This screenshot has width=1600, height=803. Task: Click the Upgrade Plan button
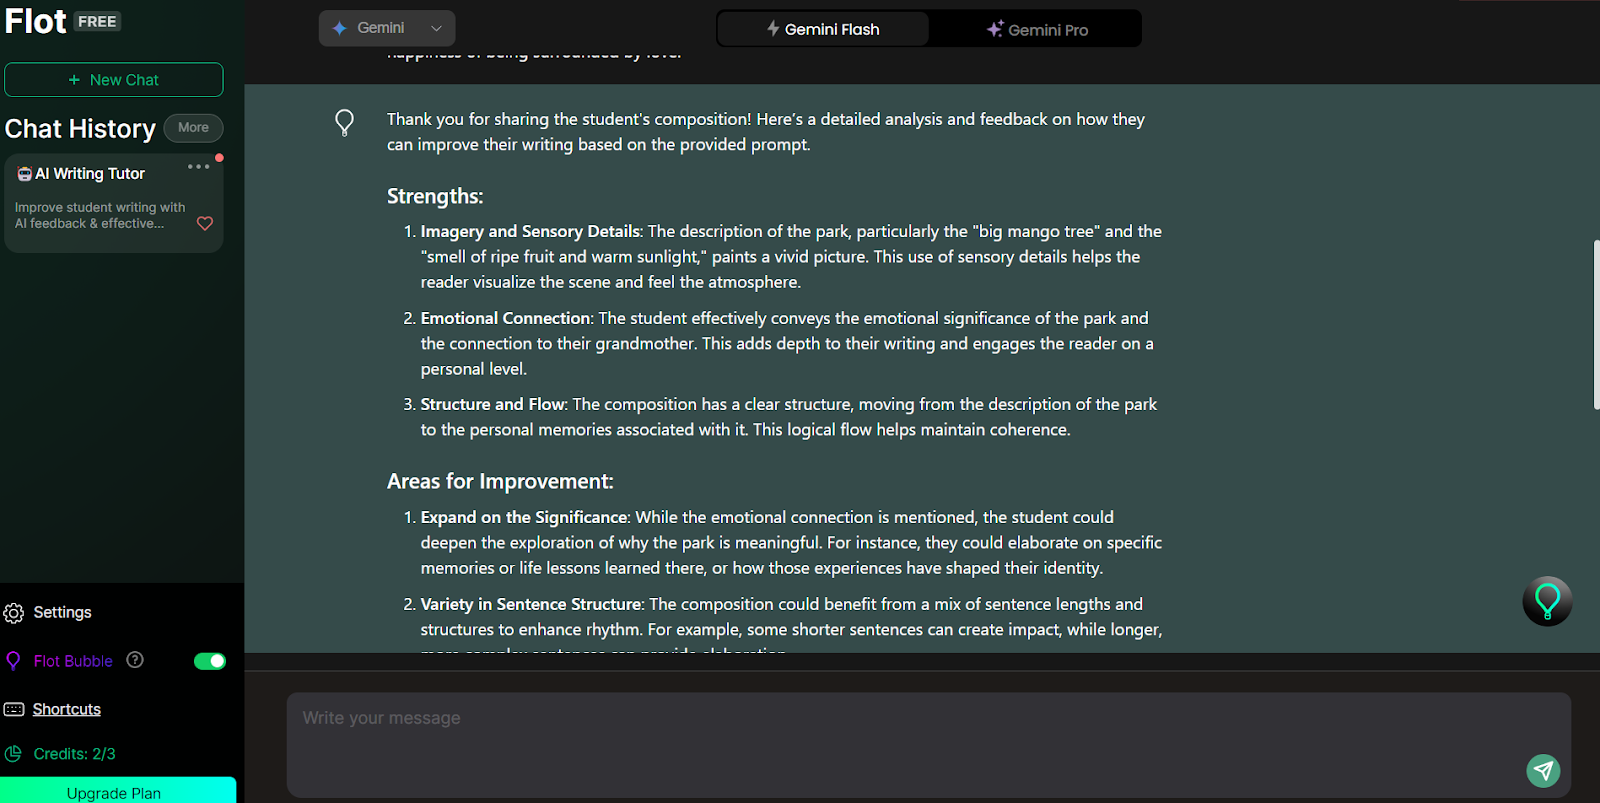tap(118, 791)
